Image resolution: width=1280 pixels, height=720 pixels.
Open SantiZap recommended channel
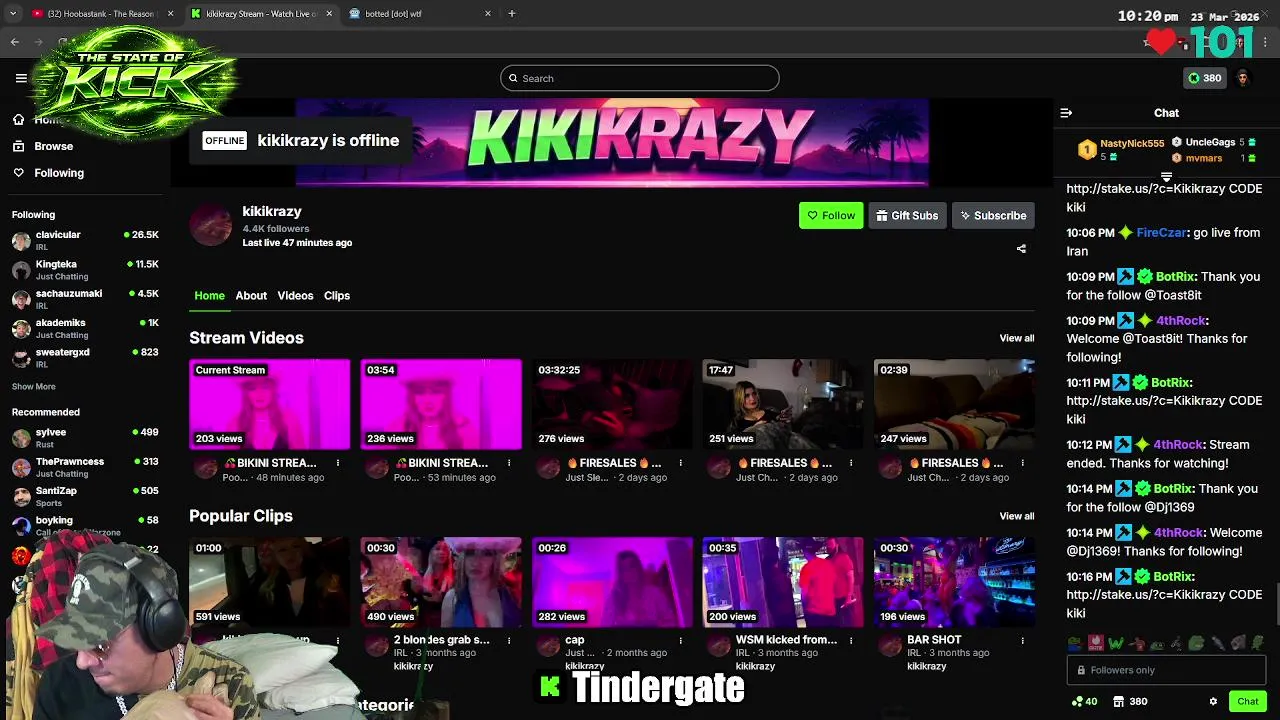pyautogui.click(x=85, y=496)
